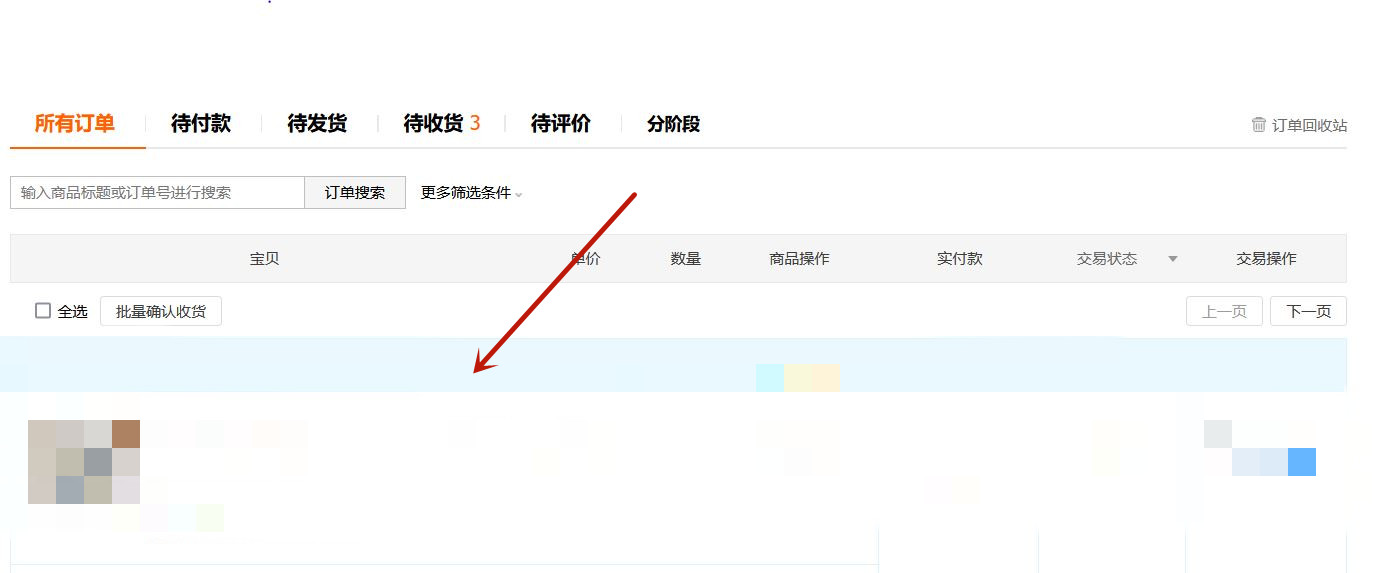Switch to the 所有订单 tab

click(x=75, y=124)
